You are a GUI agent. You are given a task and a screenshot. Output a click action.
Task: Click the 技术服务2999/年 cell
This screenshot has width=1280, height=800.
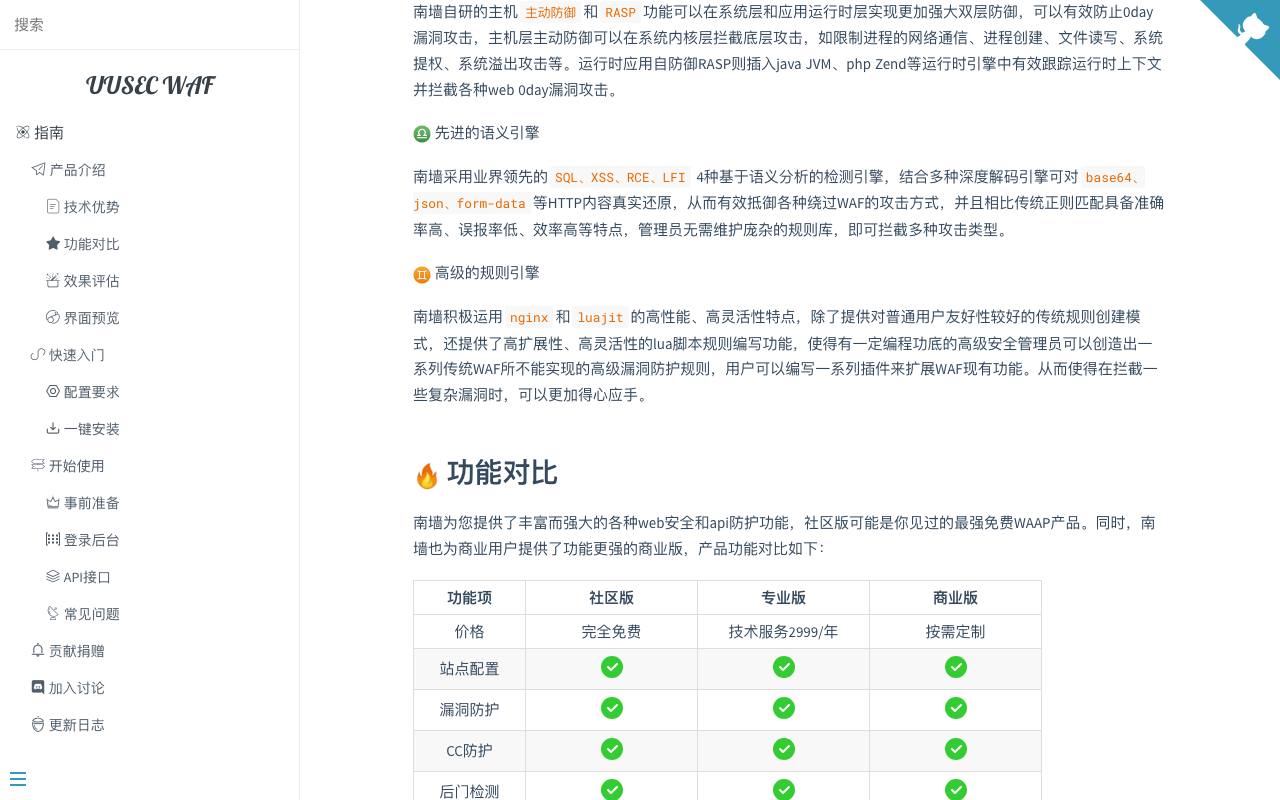point(783,631)
